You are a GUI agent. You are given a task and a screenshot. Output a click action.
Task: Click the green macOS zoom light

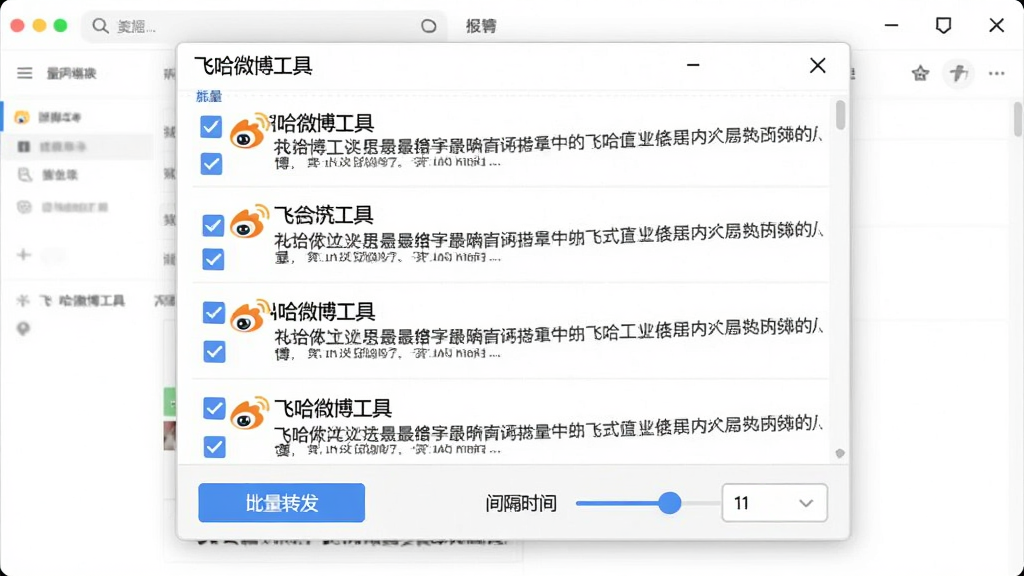click(60, 25)
